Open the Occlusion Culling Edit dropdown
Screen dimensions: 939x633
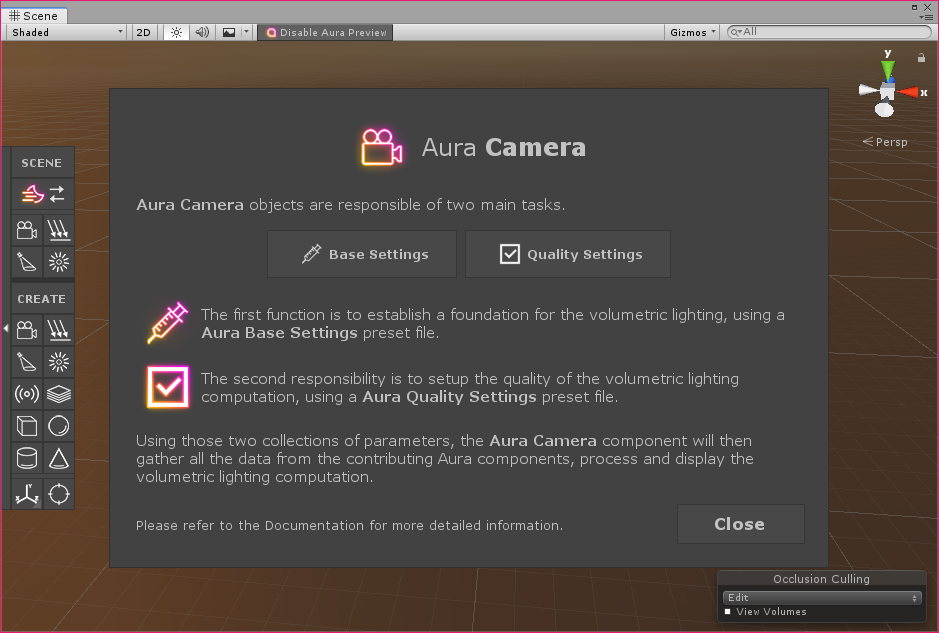[x=822, y=597]
